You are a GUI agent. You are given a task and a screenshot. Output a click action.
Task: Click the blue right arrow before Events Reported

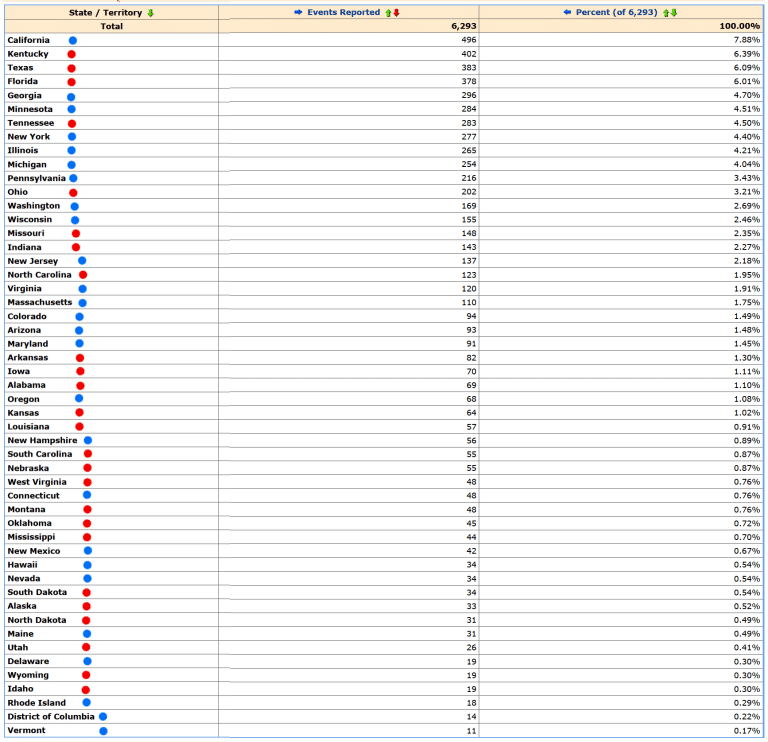pos(297,13)
